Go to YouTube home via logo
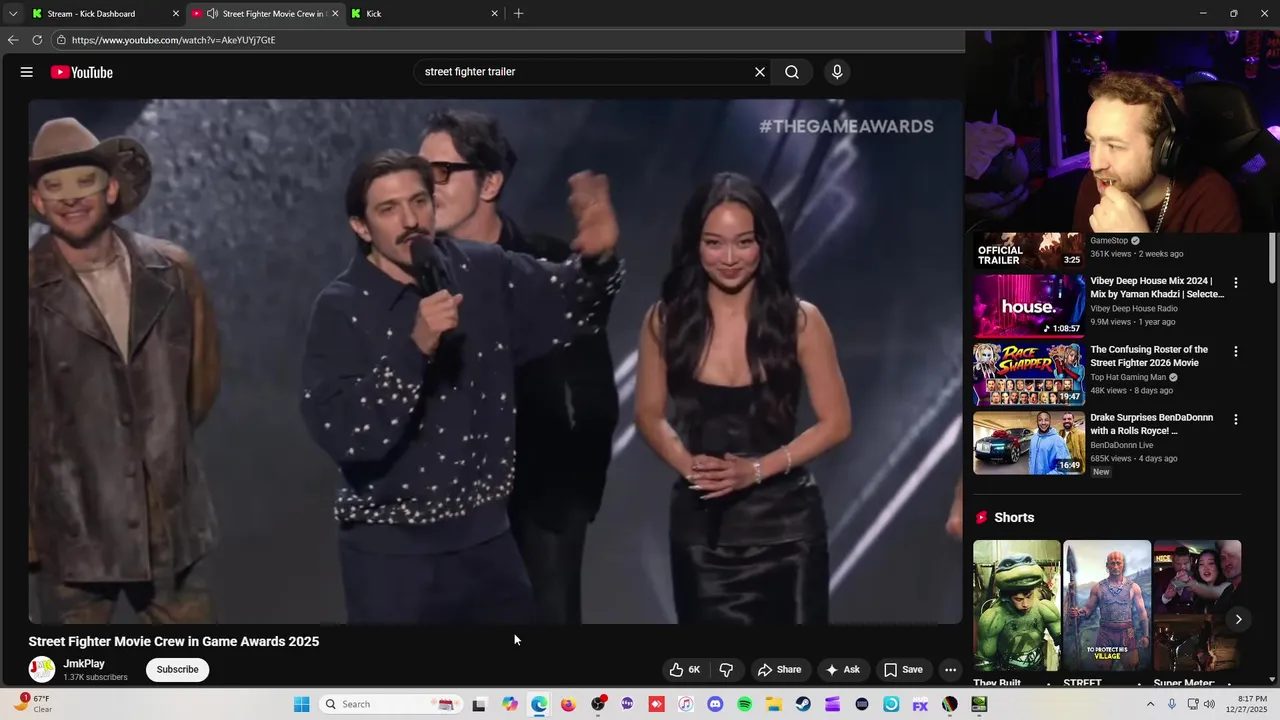Screen dimensions: 1280x720 (82, 72)
